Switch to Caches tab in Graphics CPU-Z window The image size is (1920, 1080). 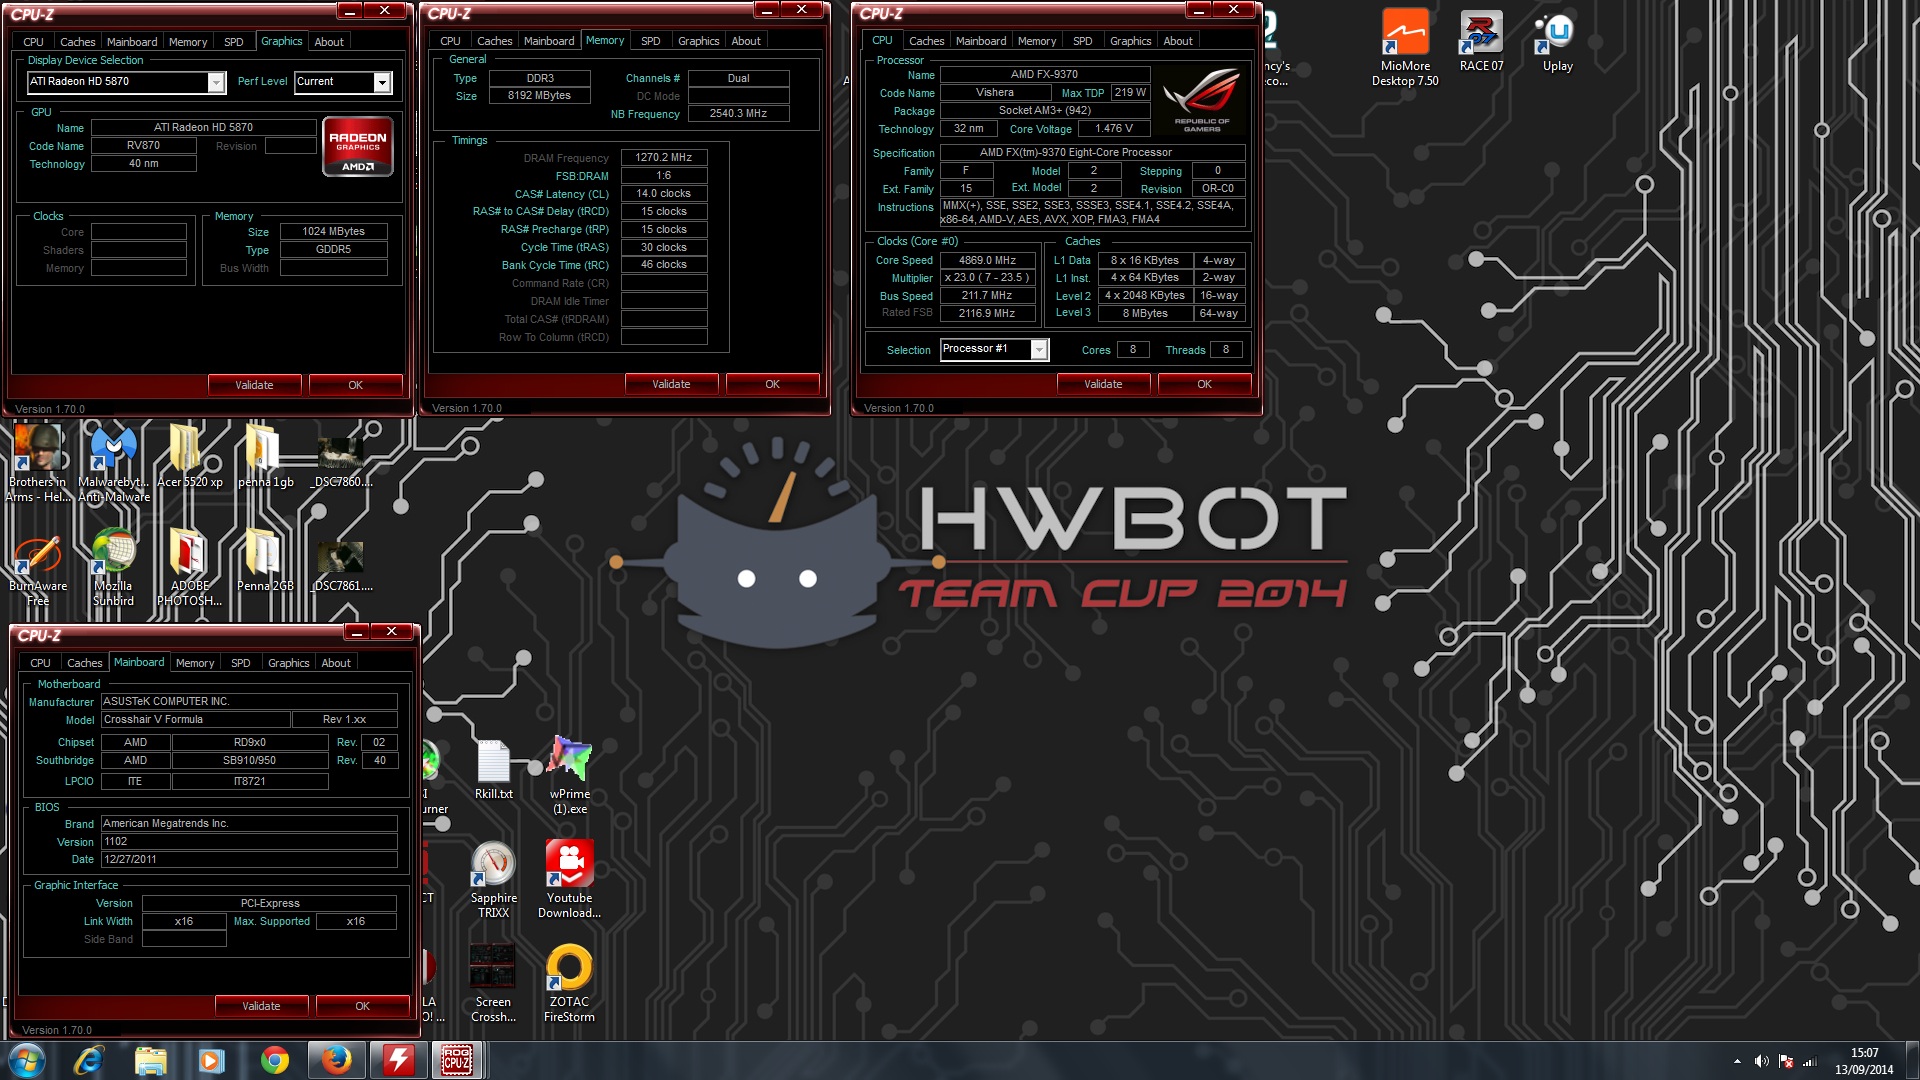tap(77, 42)
